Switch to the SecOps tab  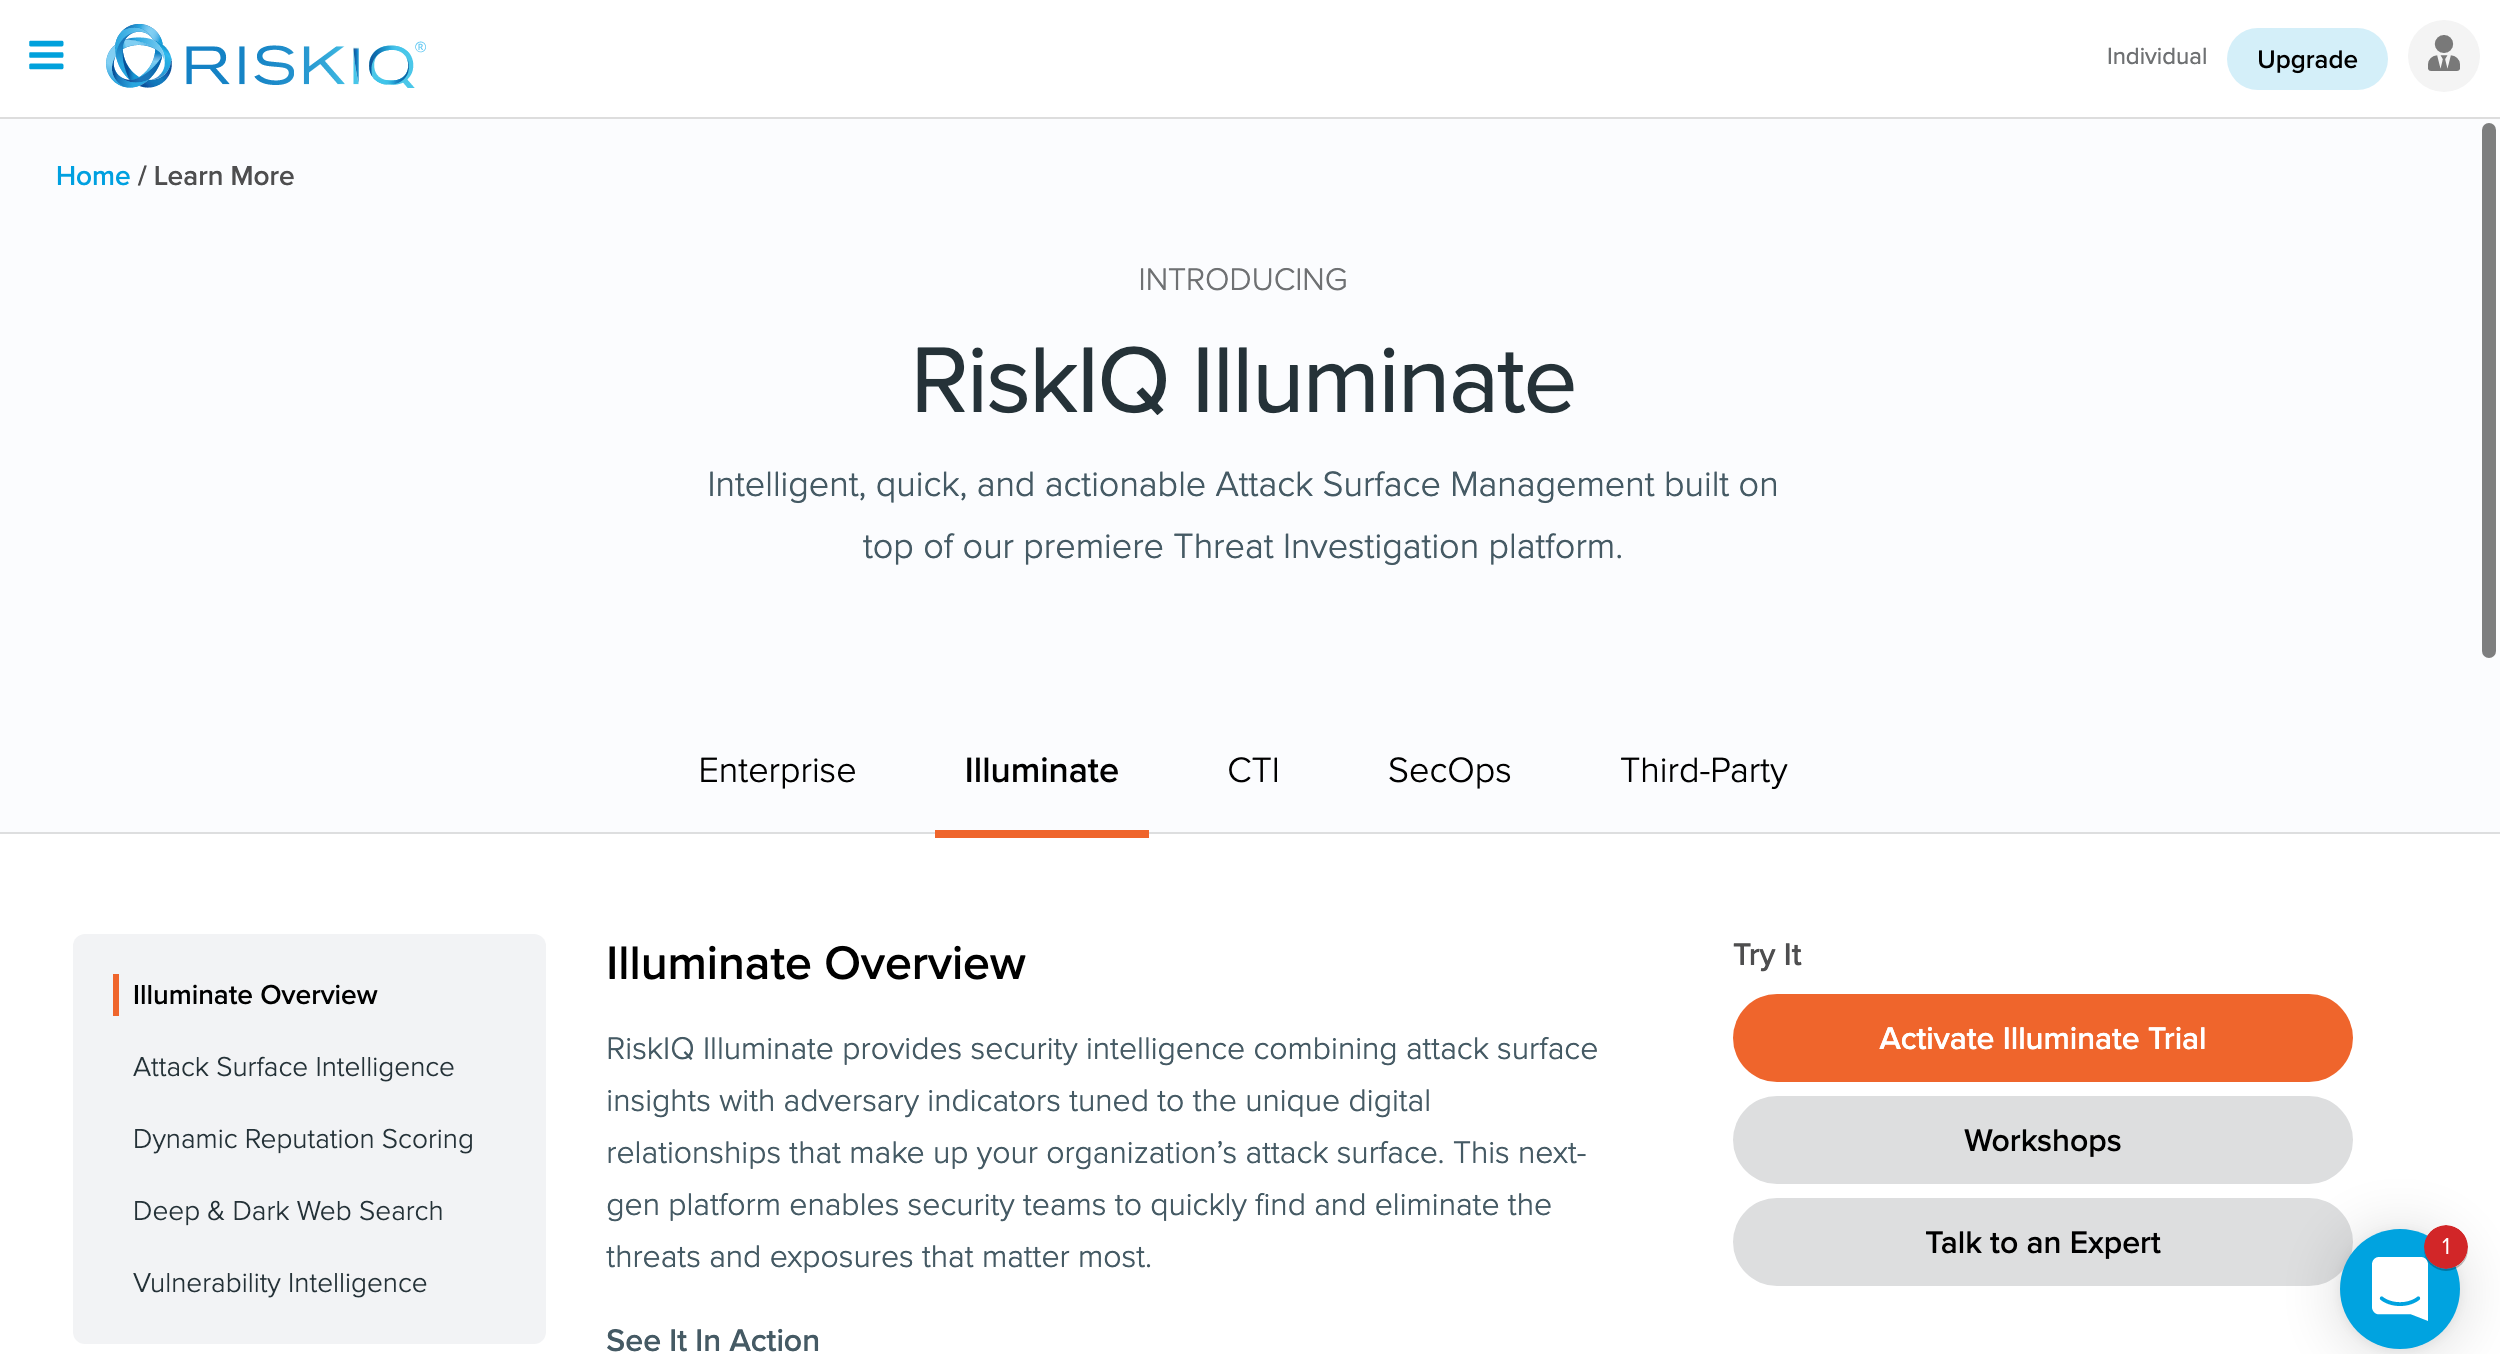(x=1450, y=770)
